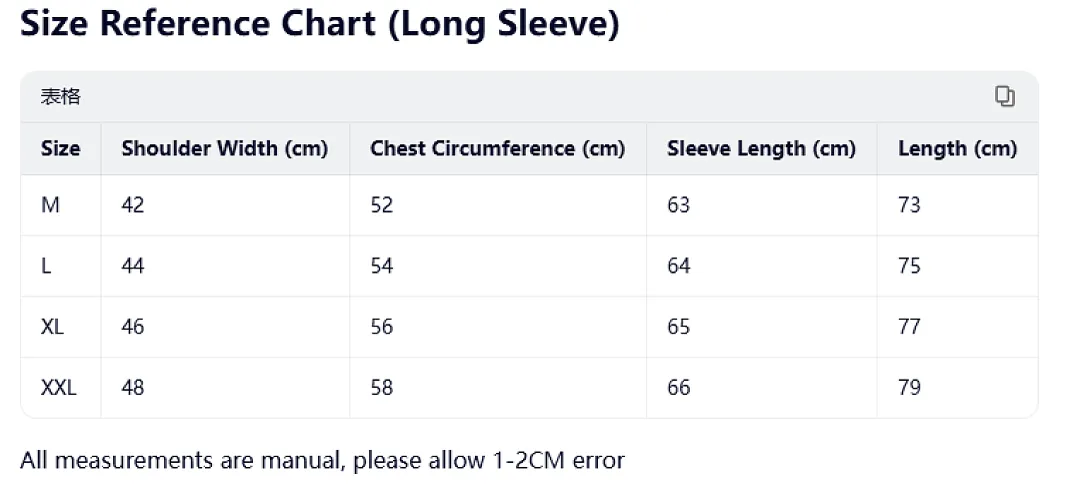Click the XXL size row cell
The width and height of the screenshot is (1080, 484).
click(59, 388)
